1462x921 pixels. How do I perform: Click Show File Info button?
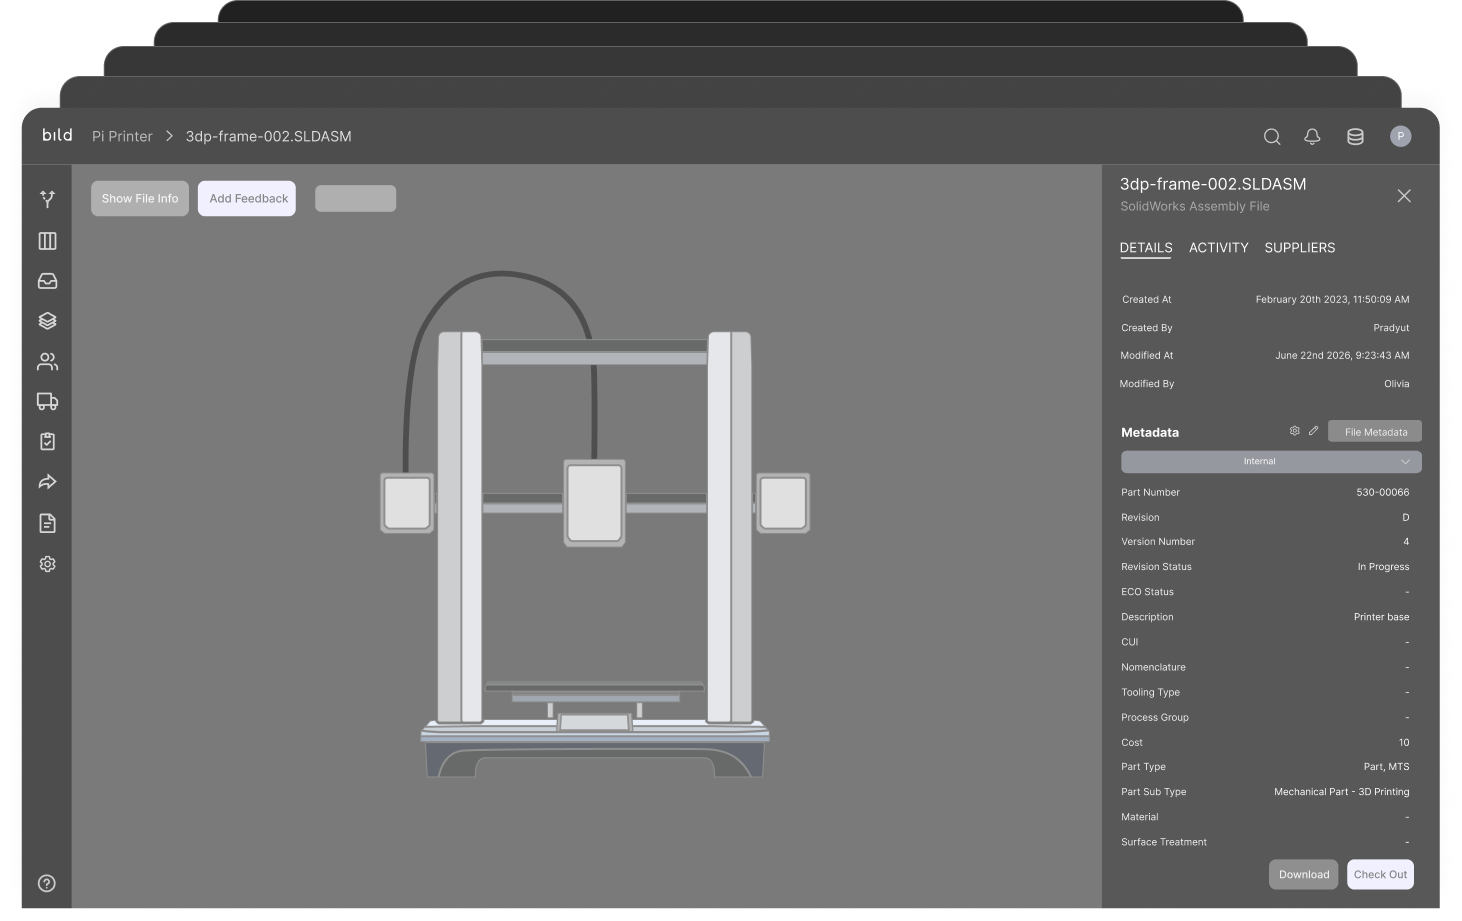tap(140, 198)
